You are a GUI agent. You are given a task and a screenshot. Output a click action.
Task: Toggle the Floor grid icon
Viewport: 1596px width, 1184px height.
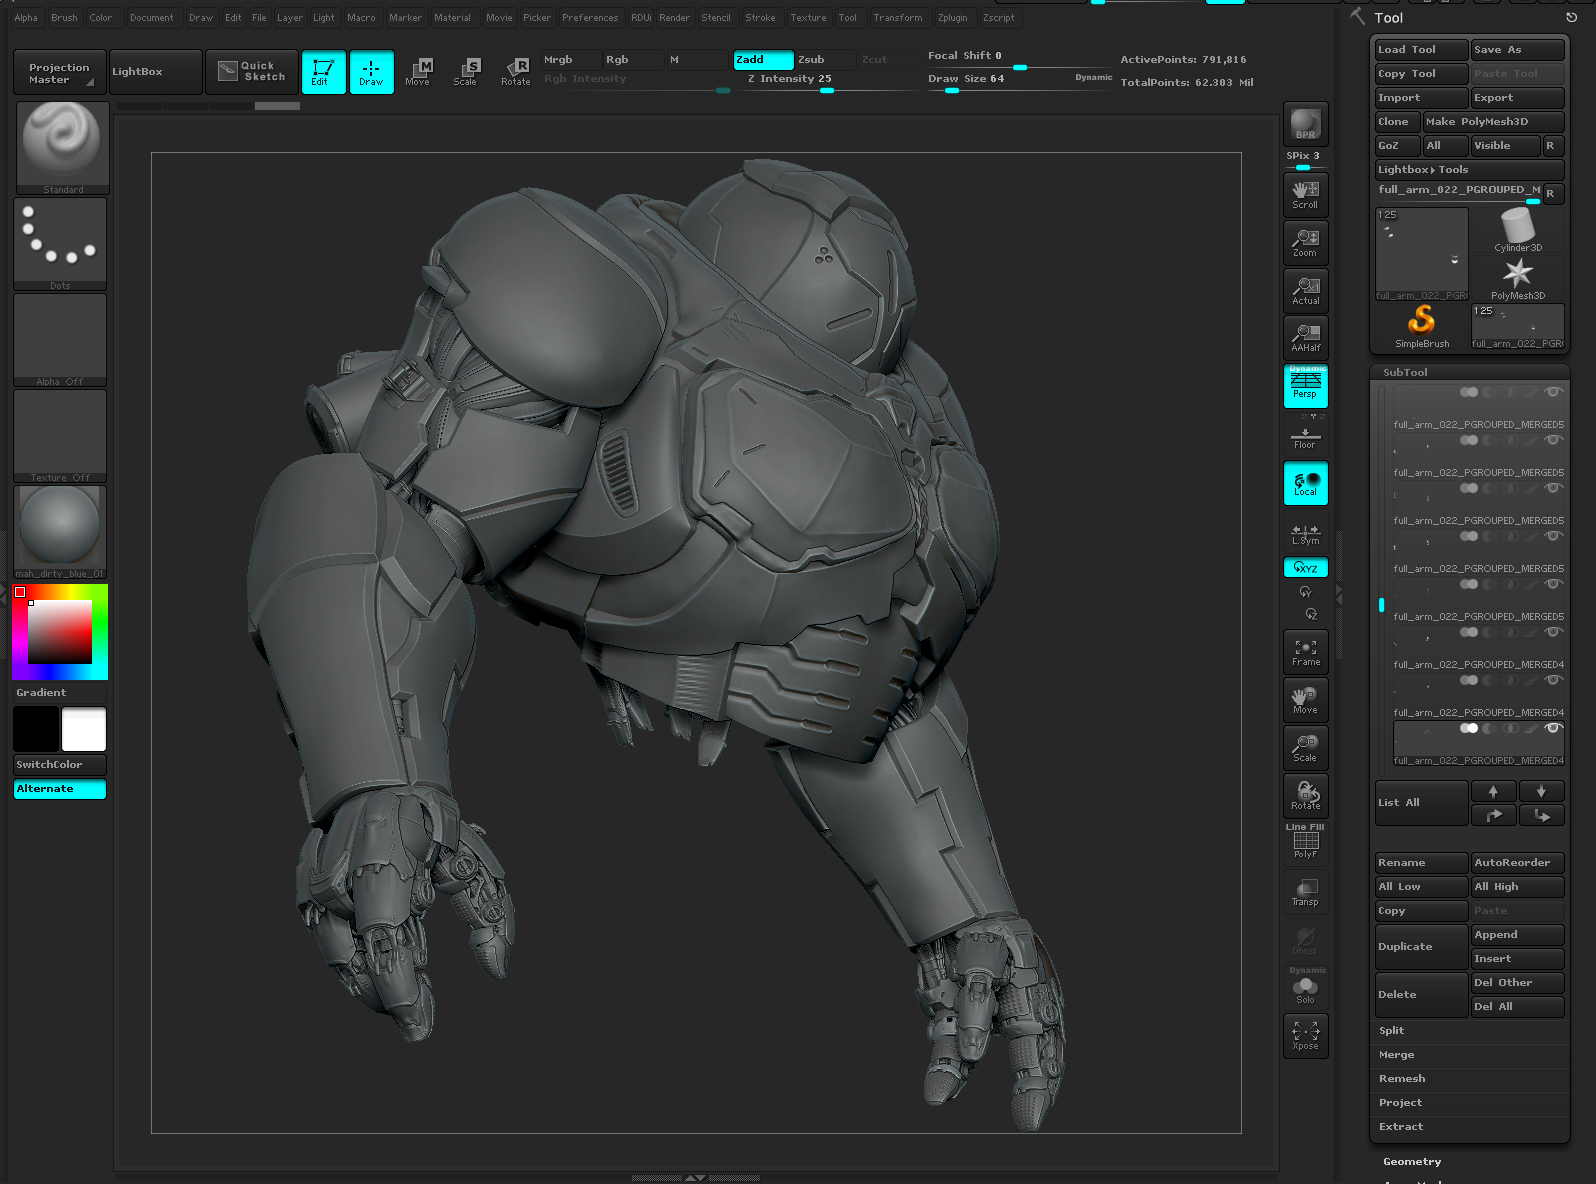1305,437
